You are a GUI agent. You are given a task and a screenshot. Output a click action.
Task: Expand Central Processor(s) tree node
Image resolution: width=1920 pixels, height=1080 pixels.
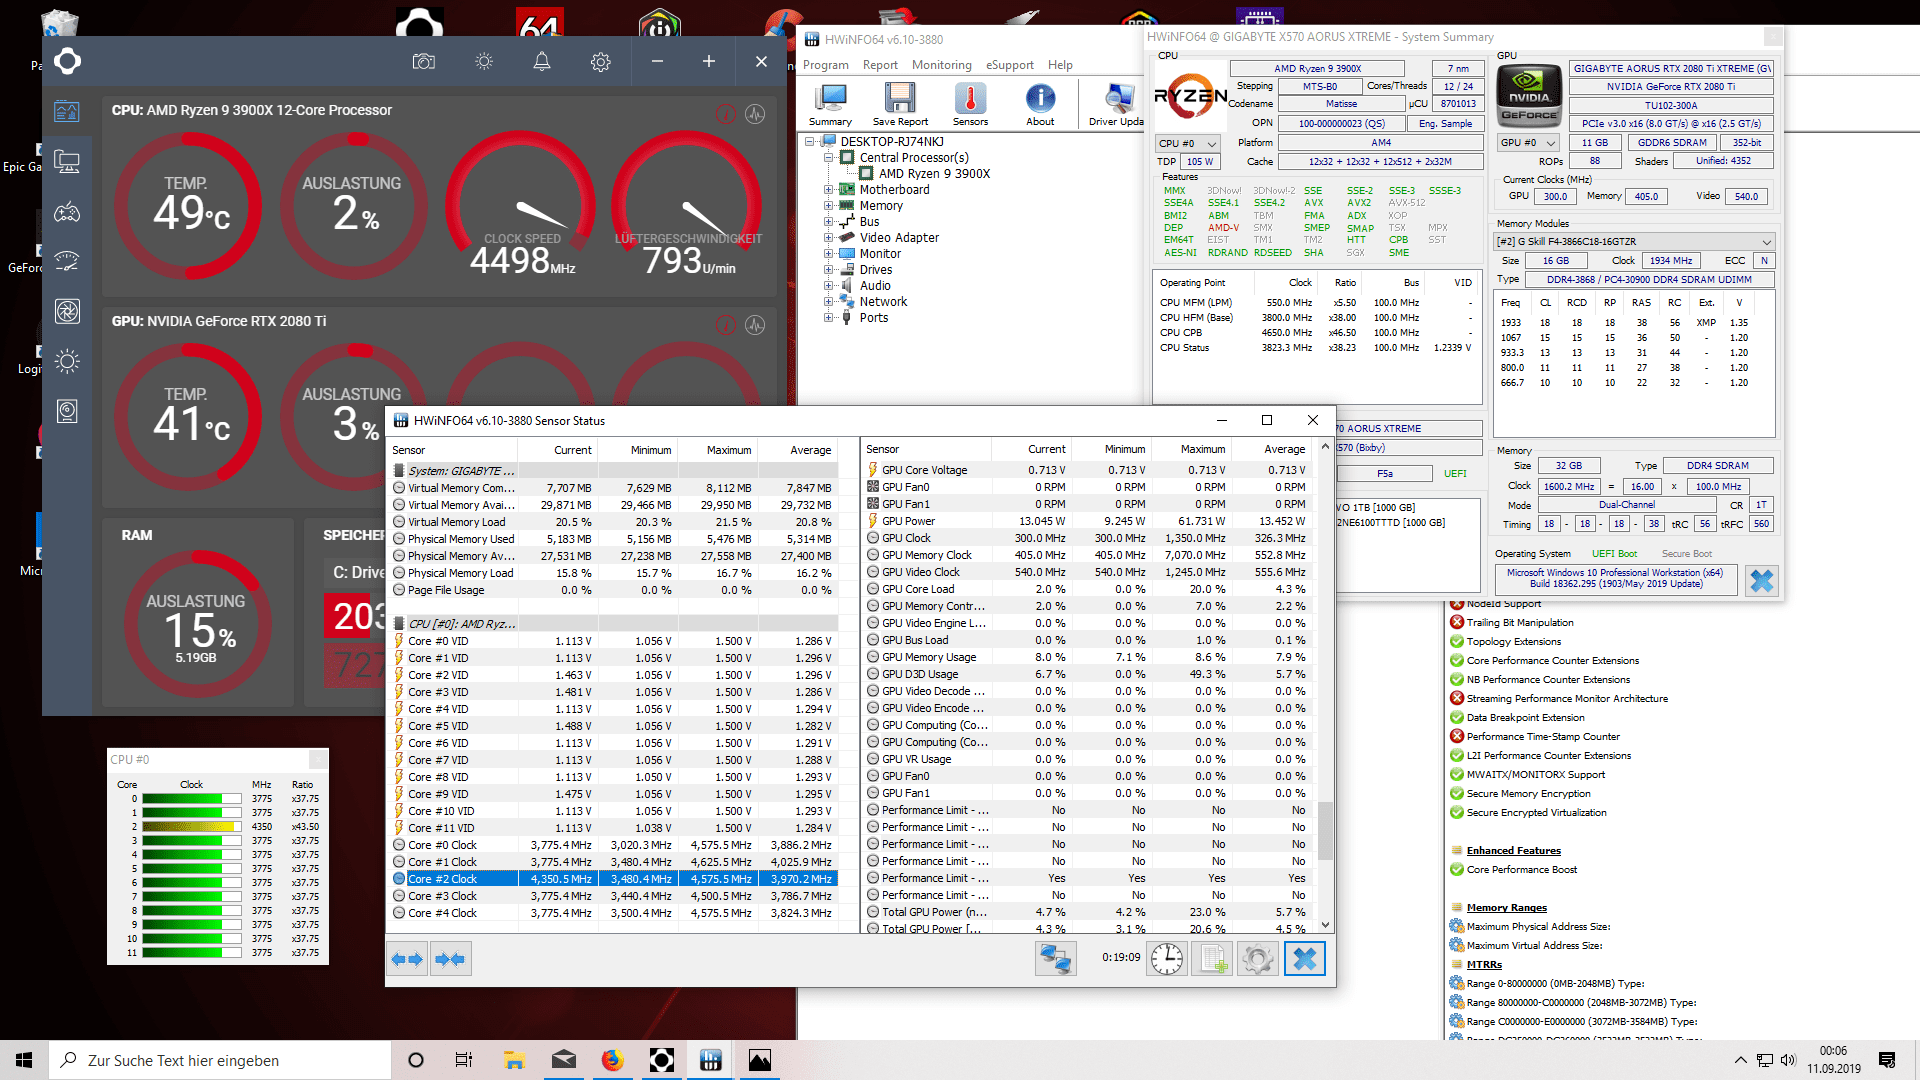coord(828,158)
